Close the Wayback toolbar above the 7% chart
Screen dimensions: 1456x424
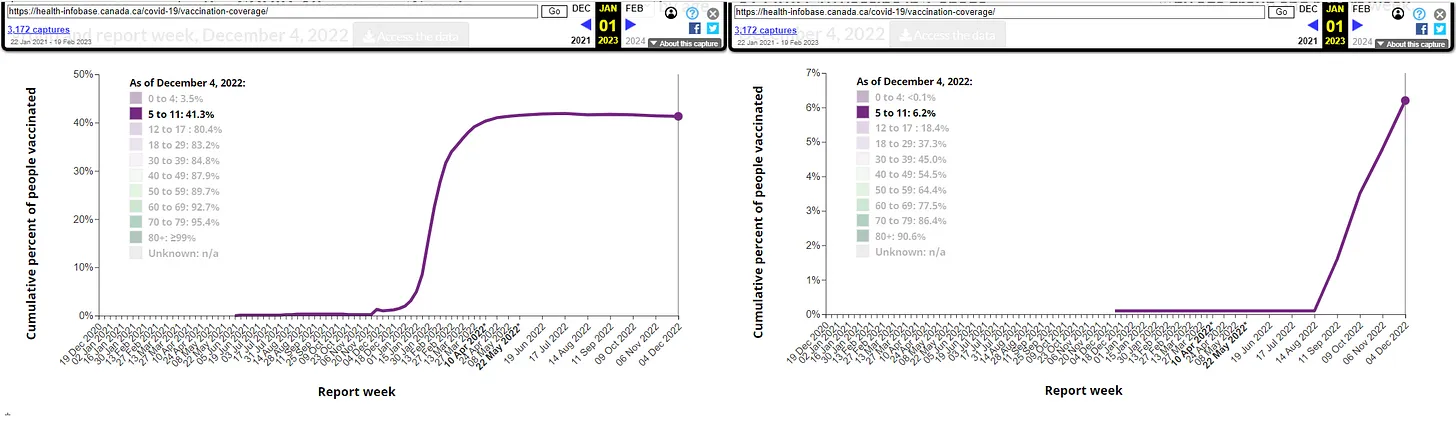1439,13
